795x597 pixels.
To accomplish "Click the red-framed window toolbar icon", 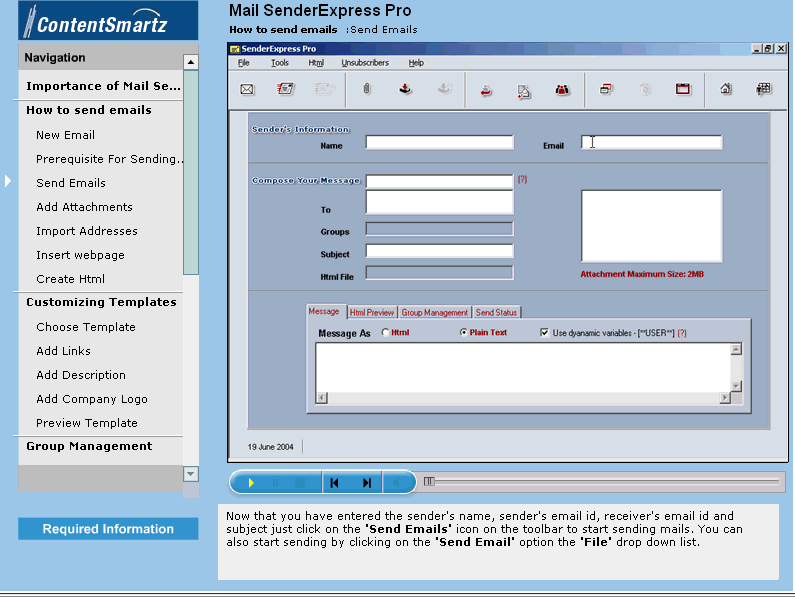I will [x=683, y=89].
